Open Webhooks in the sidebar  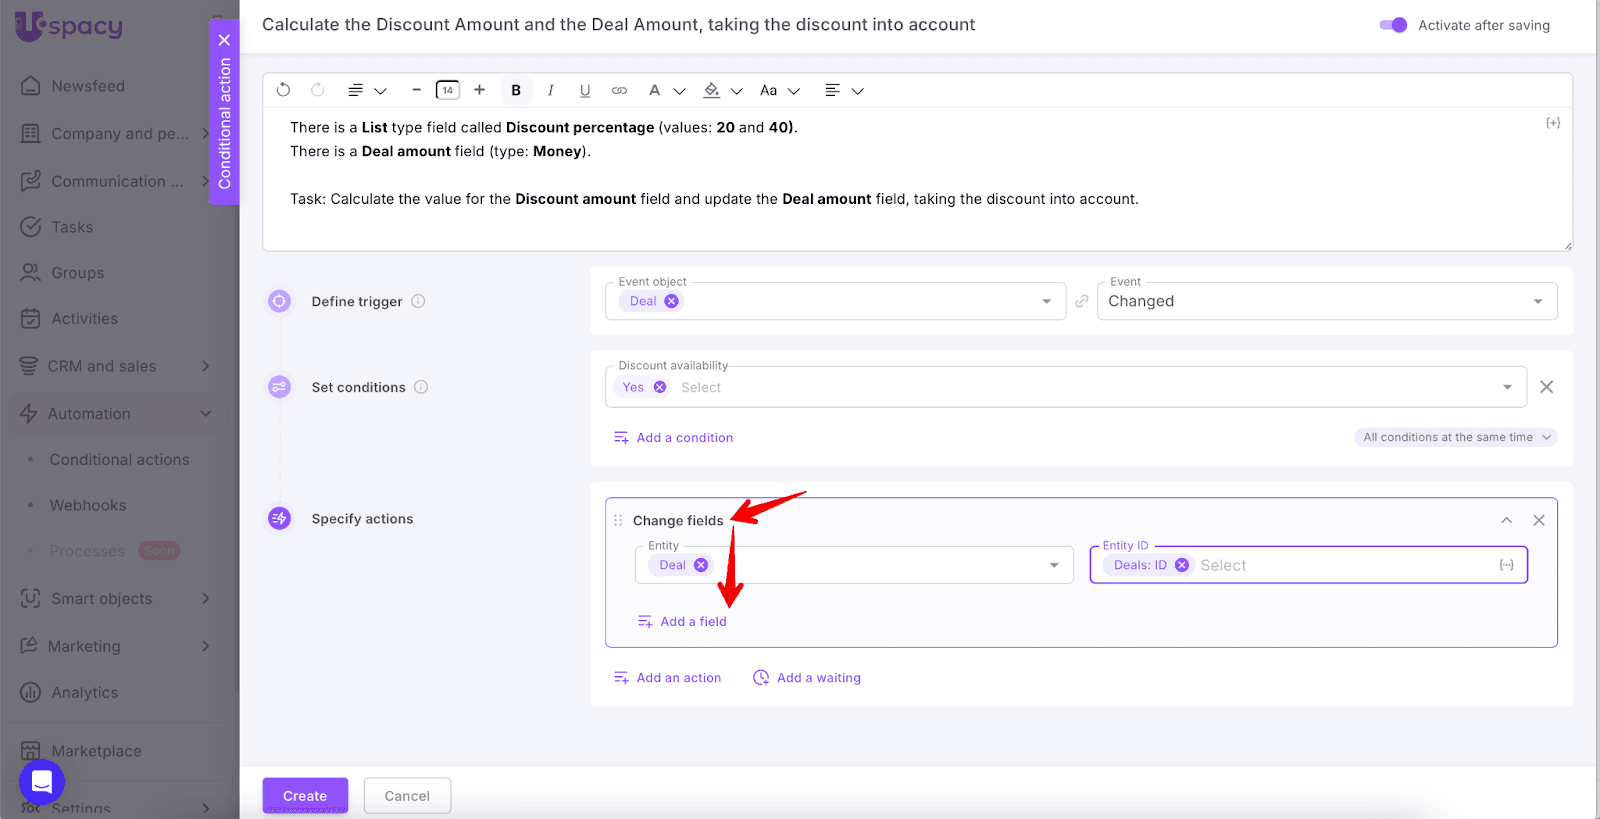(x=88, y=505)
